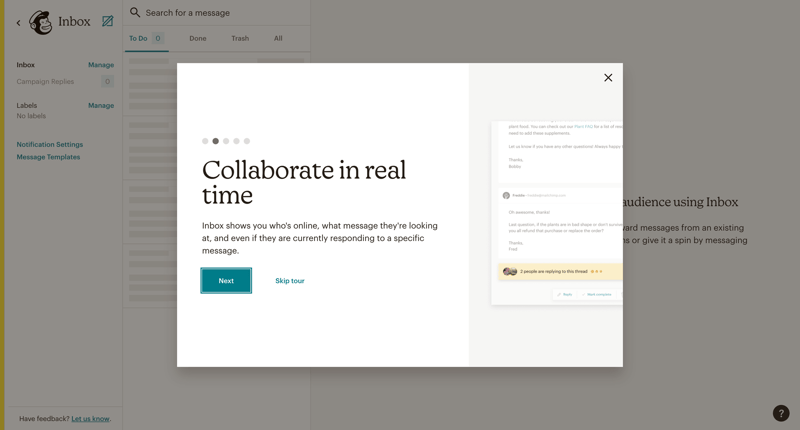Click the 'Collaborate in real time' heading
800x430 pixels.
pos(304,182)
